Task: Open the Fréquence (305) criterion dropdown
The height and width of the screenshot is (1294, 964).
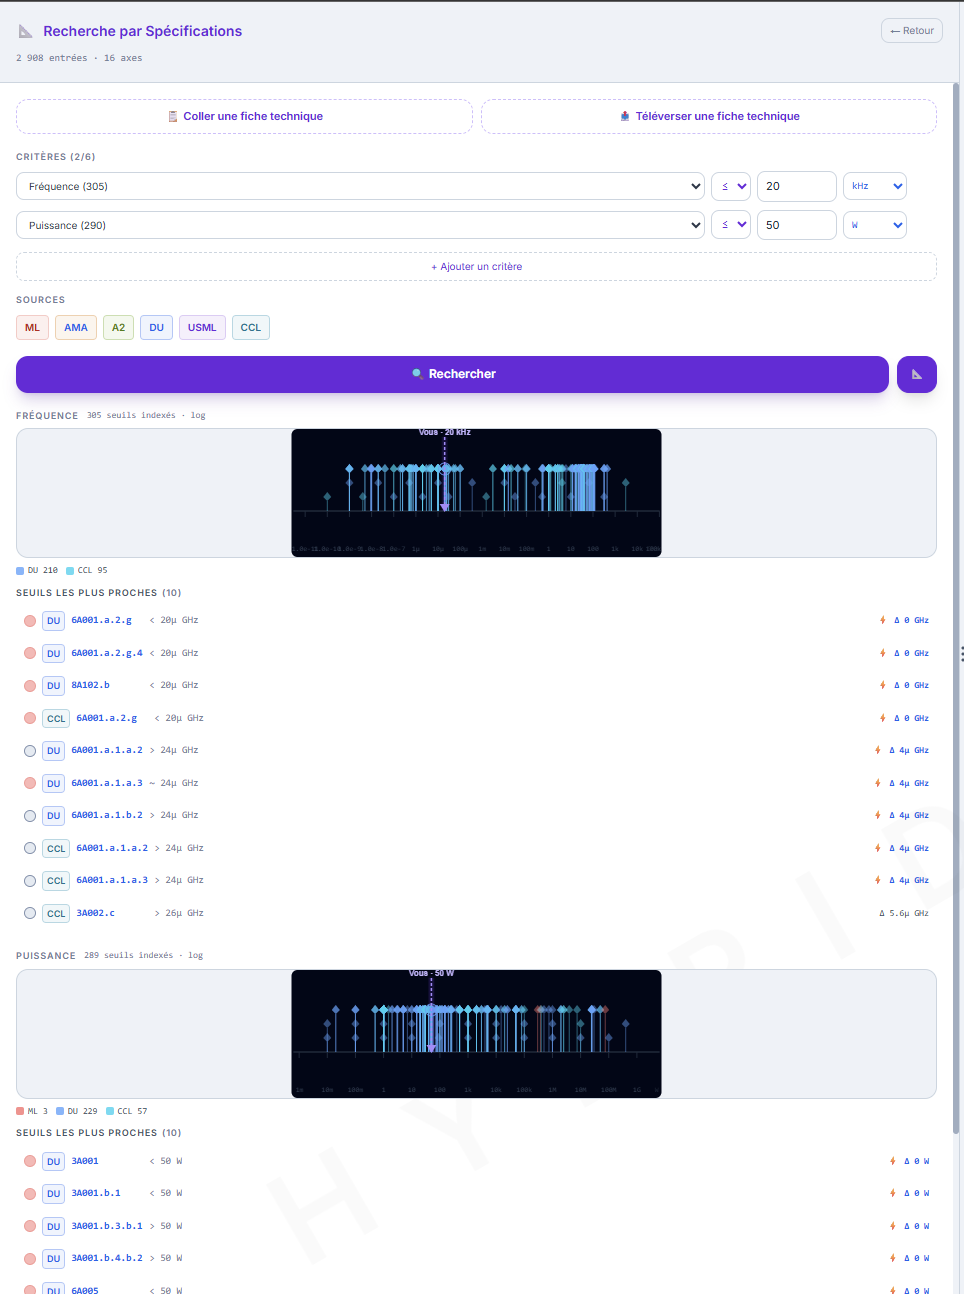Action: 361,186
